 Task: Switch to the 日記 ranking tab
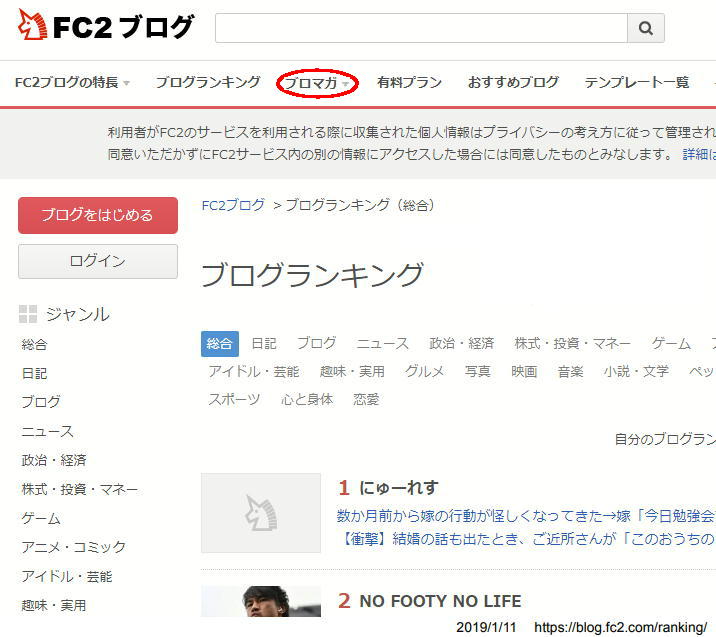[x=264, y=343]
